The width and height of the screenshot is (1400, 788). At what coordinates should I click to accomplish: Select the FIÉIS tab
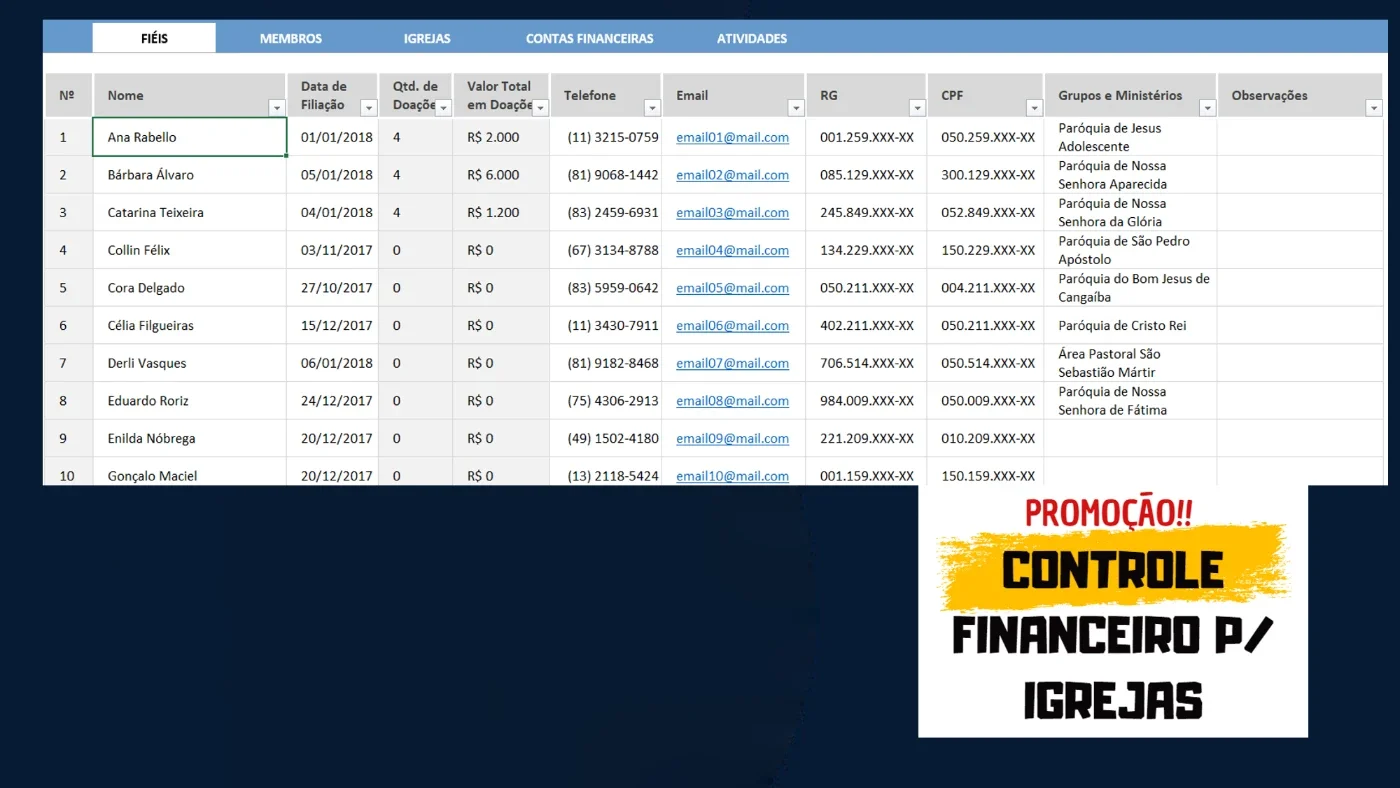154,38
